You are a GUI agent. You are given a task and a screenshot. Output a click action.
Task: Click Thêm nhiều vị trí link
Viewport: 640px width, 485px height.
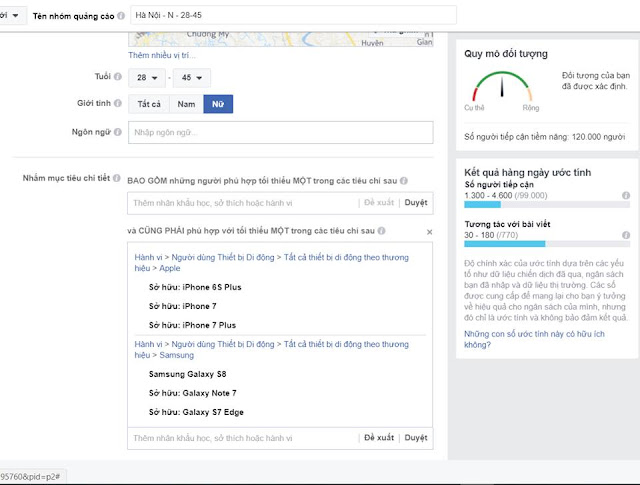162,55
